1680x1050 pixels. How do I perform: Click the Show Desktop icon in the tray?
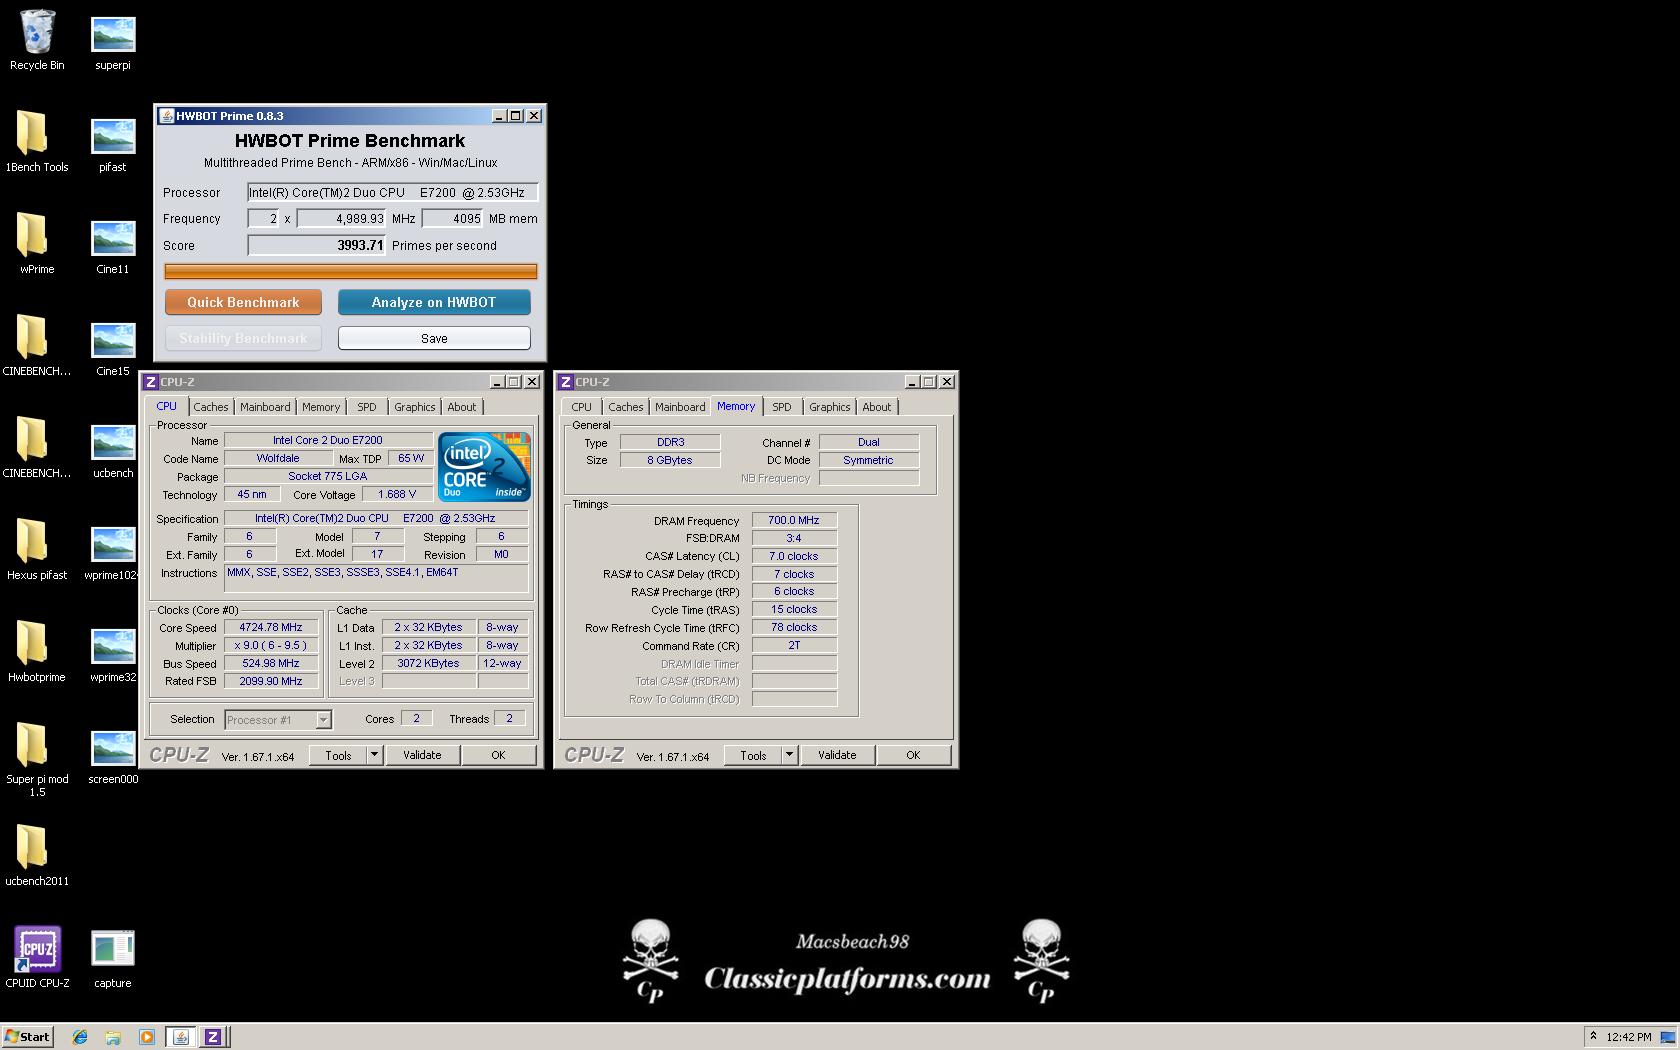[1666, 1037]
